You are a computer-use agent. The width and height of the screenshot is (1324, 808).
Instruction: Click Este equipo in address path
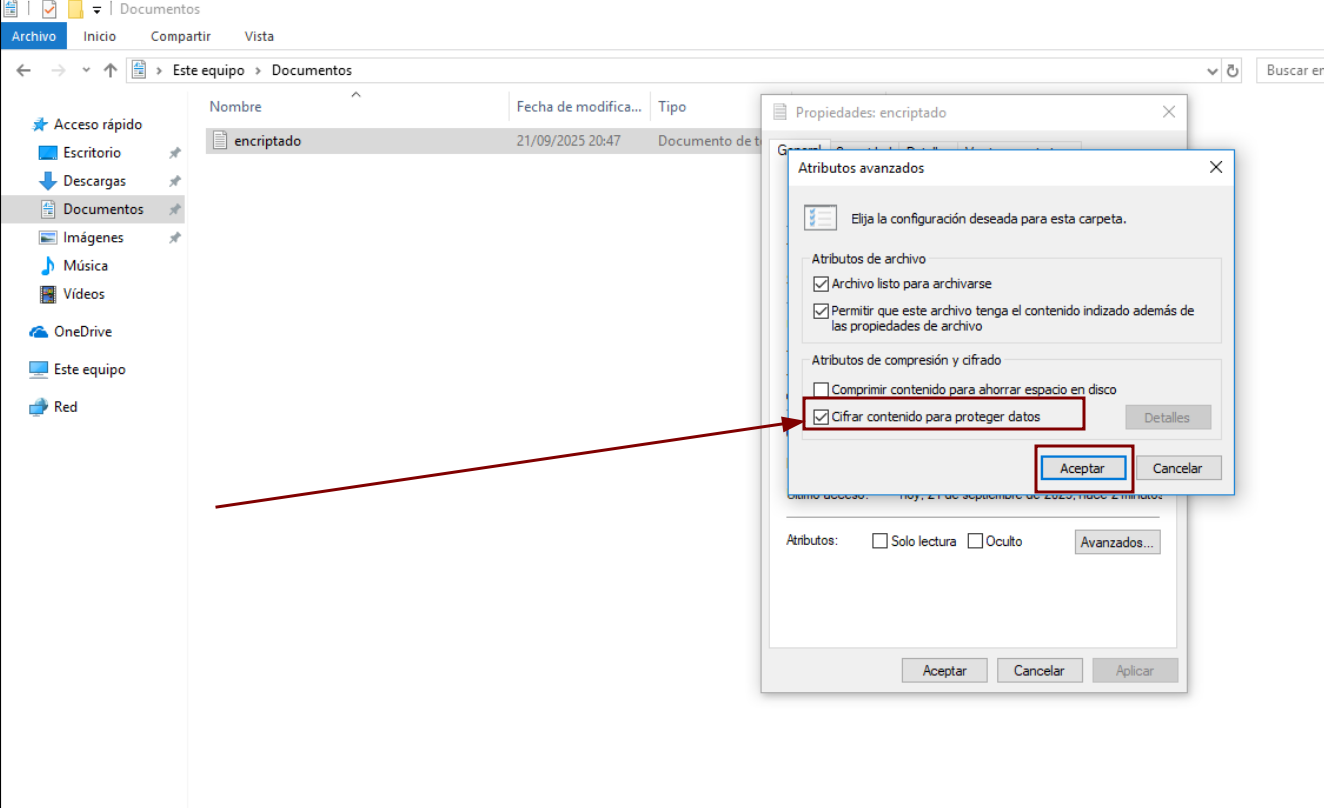[x=207, y=71]
